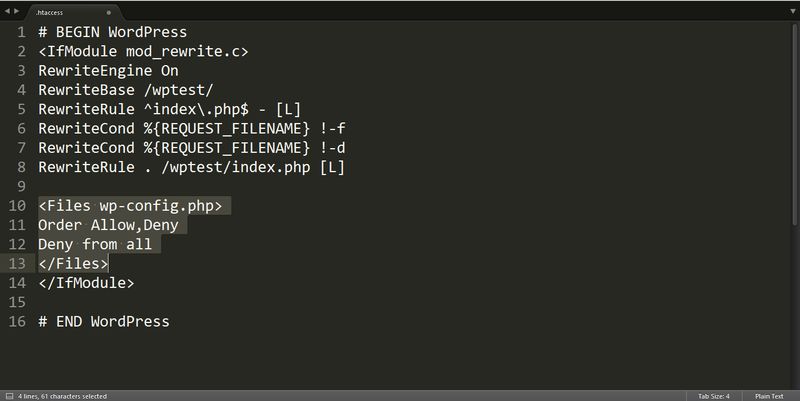Click line number 16 in gutter

[x=17, y=321]
